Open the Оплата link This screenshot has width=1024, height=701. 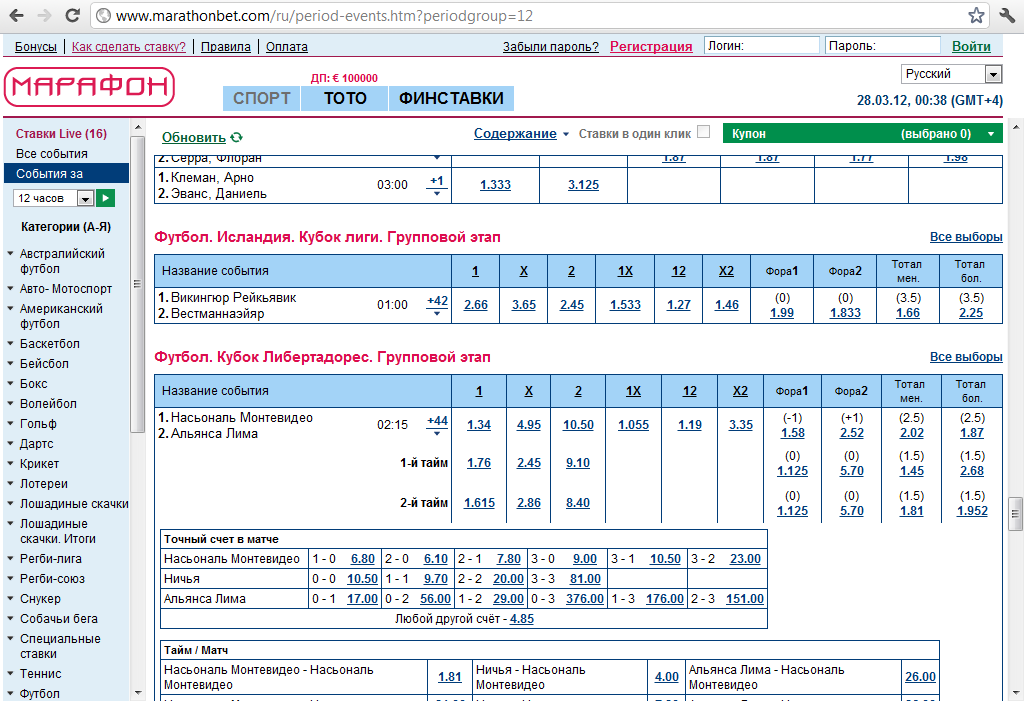pyautogui.click(x=287, y=46)
